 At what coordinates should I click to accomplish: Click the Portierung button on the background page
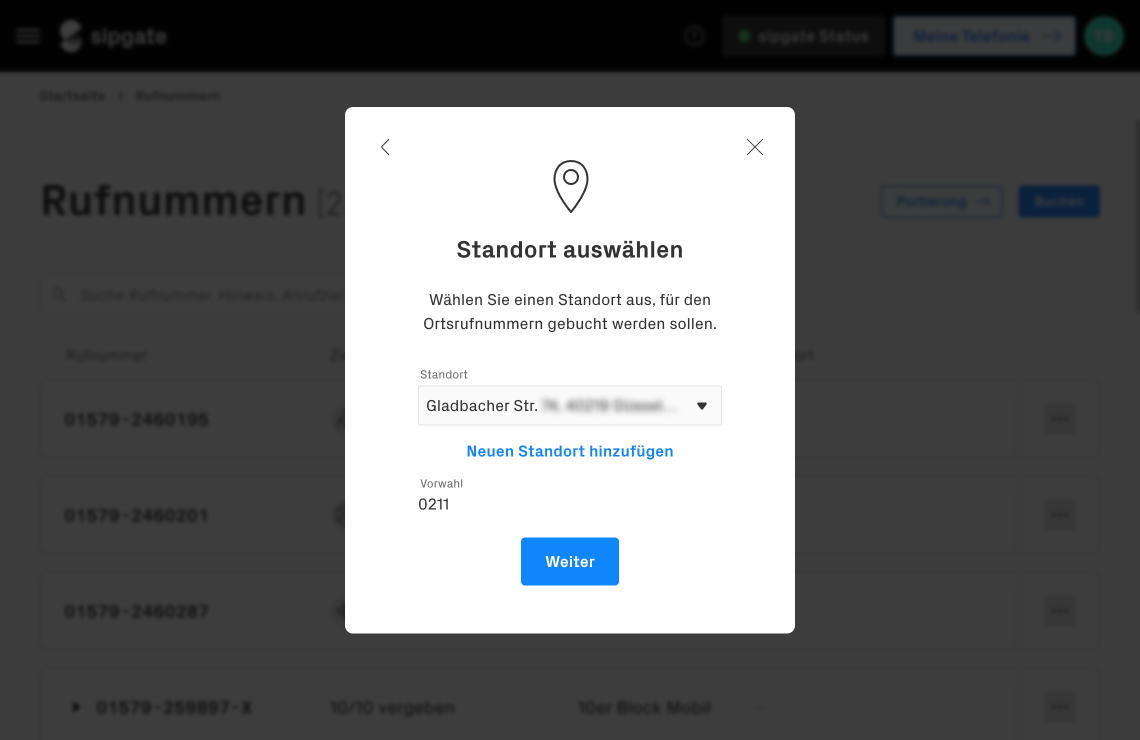click(942, 201)
